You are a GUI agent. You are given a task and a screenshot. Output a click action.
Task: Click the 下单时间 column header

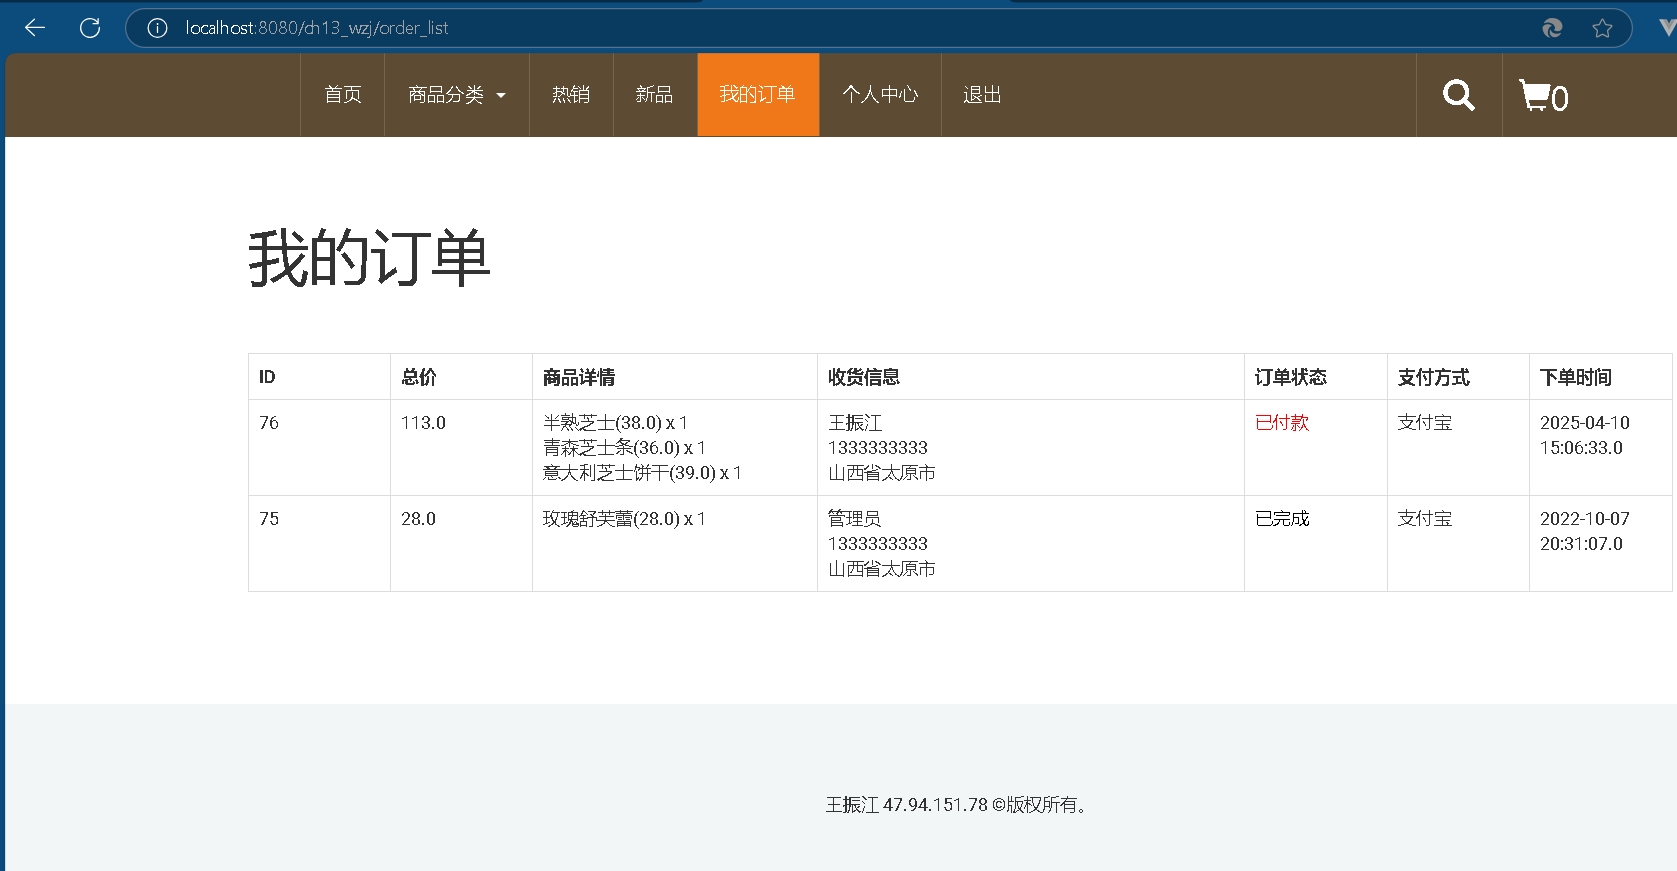coord(1575,377)
